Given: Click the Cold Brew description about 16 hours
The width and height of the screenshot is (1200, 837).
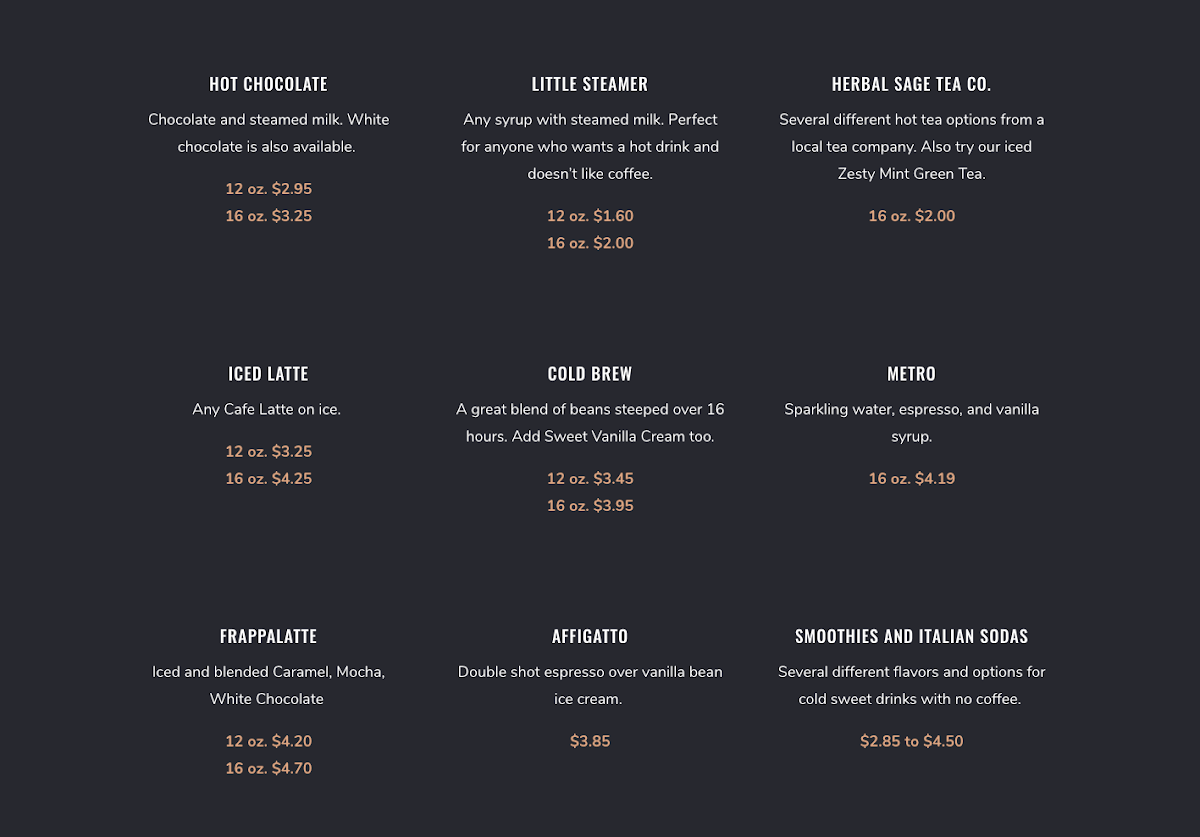Looking at the screenshot, I should [590, 423].
